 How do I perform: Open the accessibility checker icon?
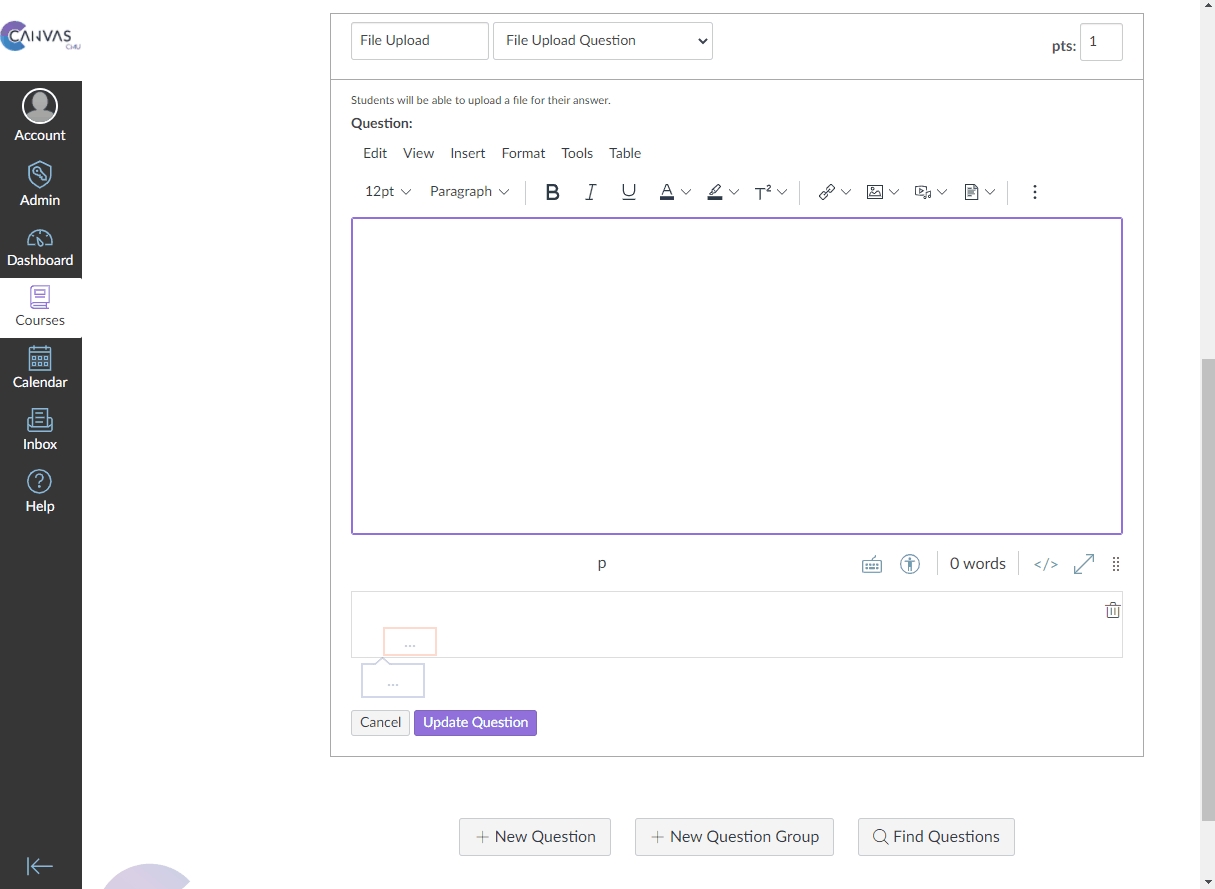click(x=909, y=564)
